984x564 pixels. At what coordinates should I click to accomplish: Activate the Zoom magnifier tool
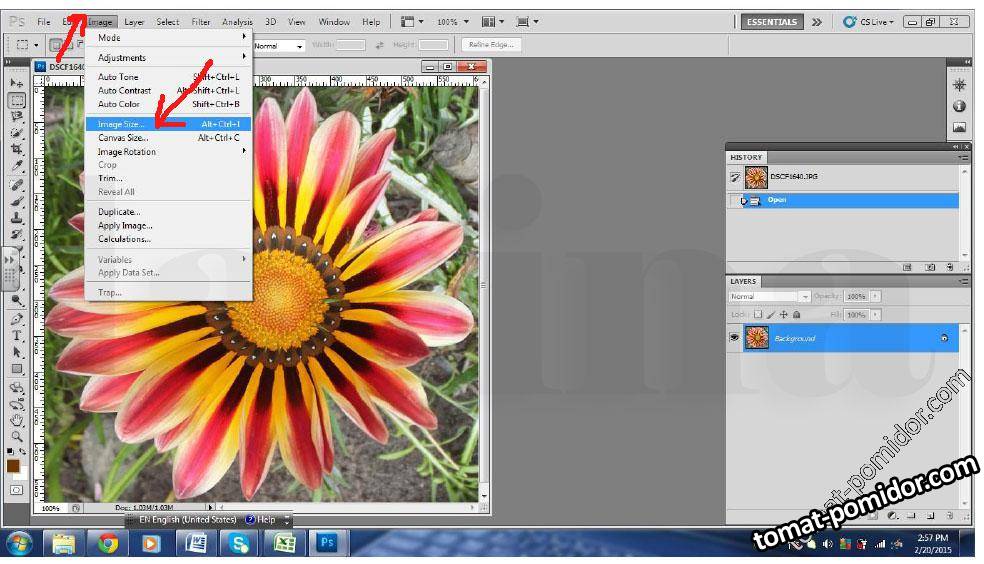[x=17, y=436]
